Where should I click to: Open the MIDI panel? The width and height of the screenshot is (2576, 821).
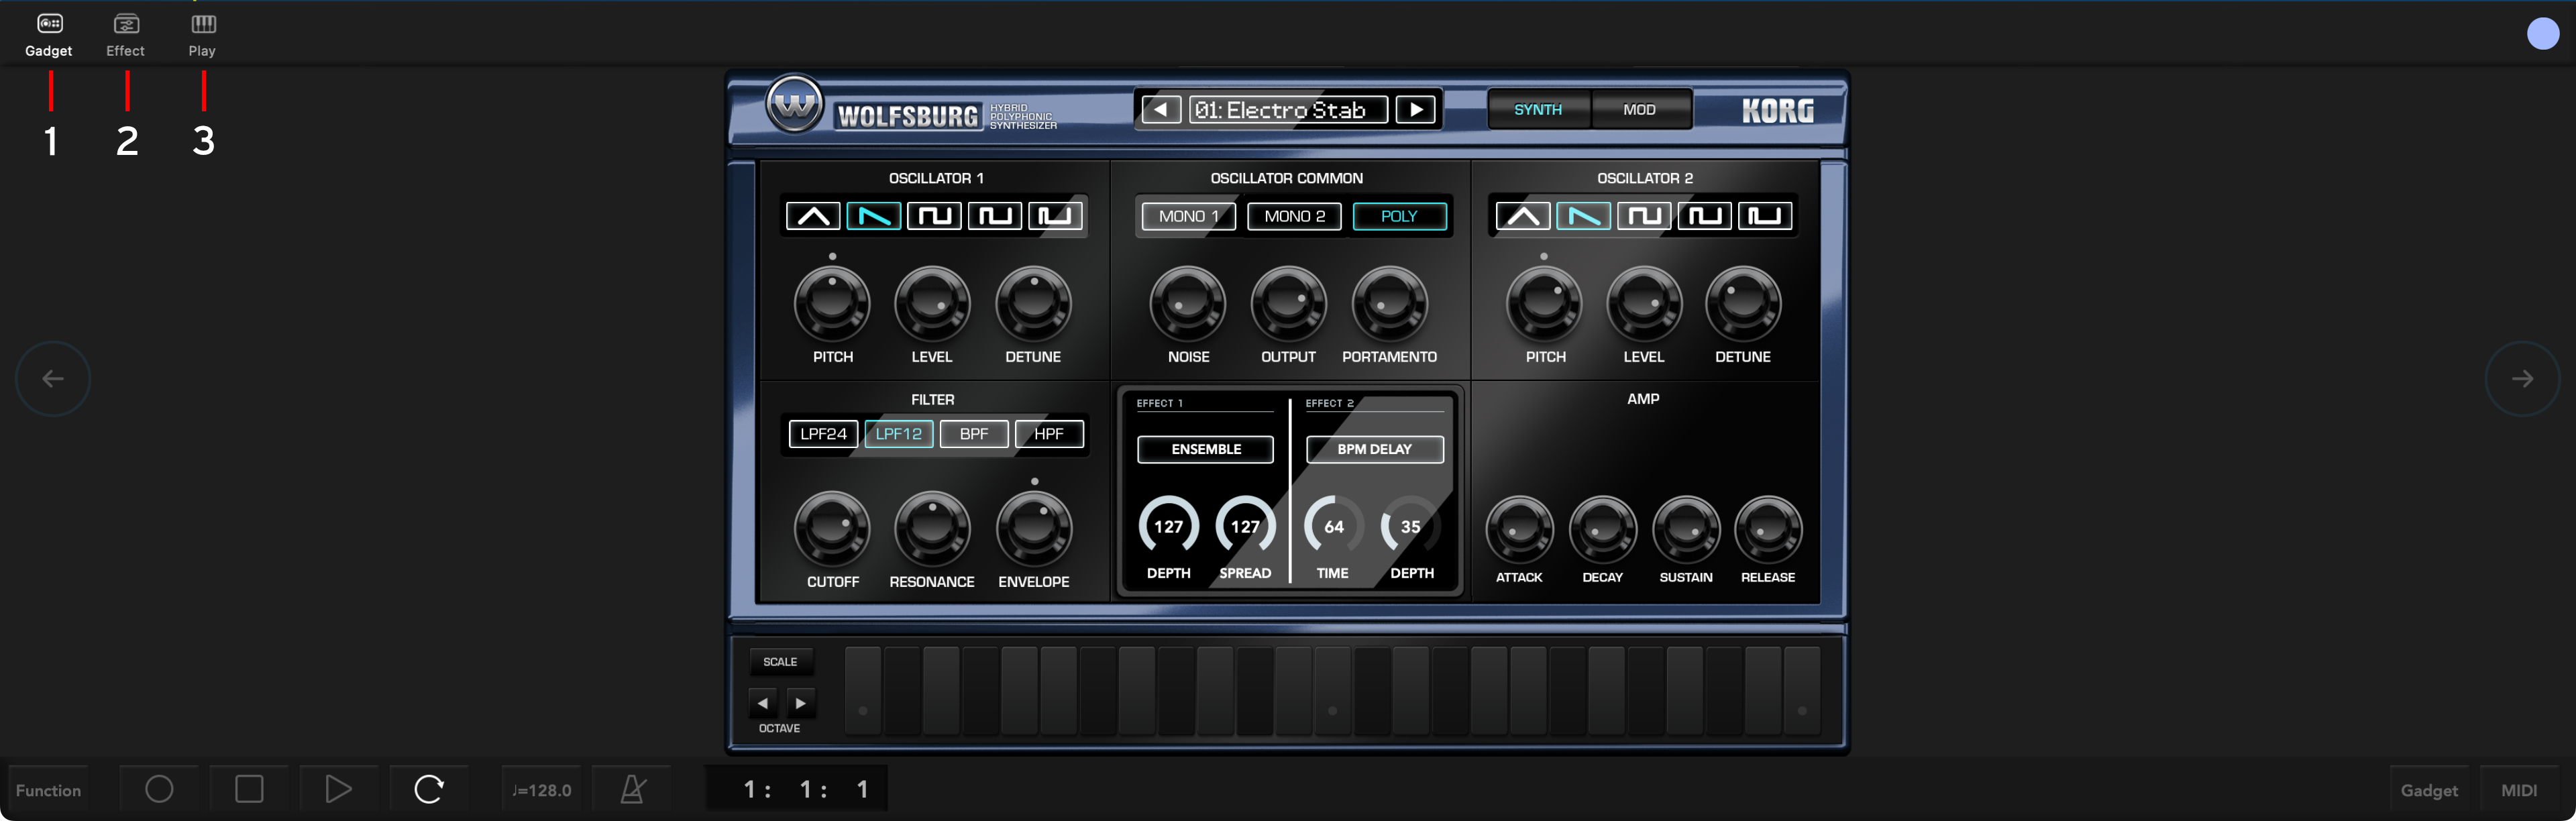click(2519, 790)
